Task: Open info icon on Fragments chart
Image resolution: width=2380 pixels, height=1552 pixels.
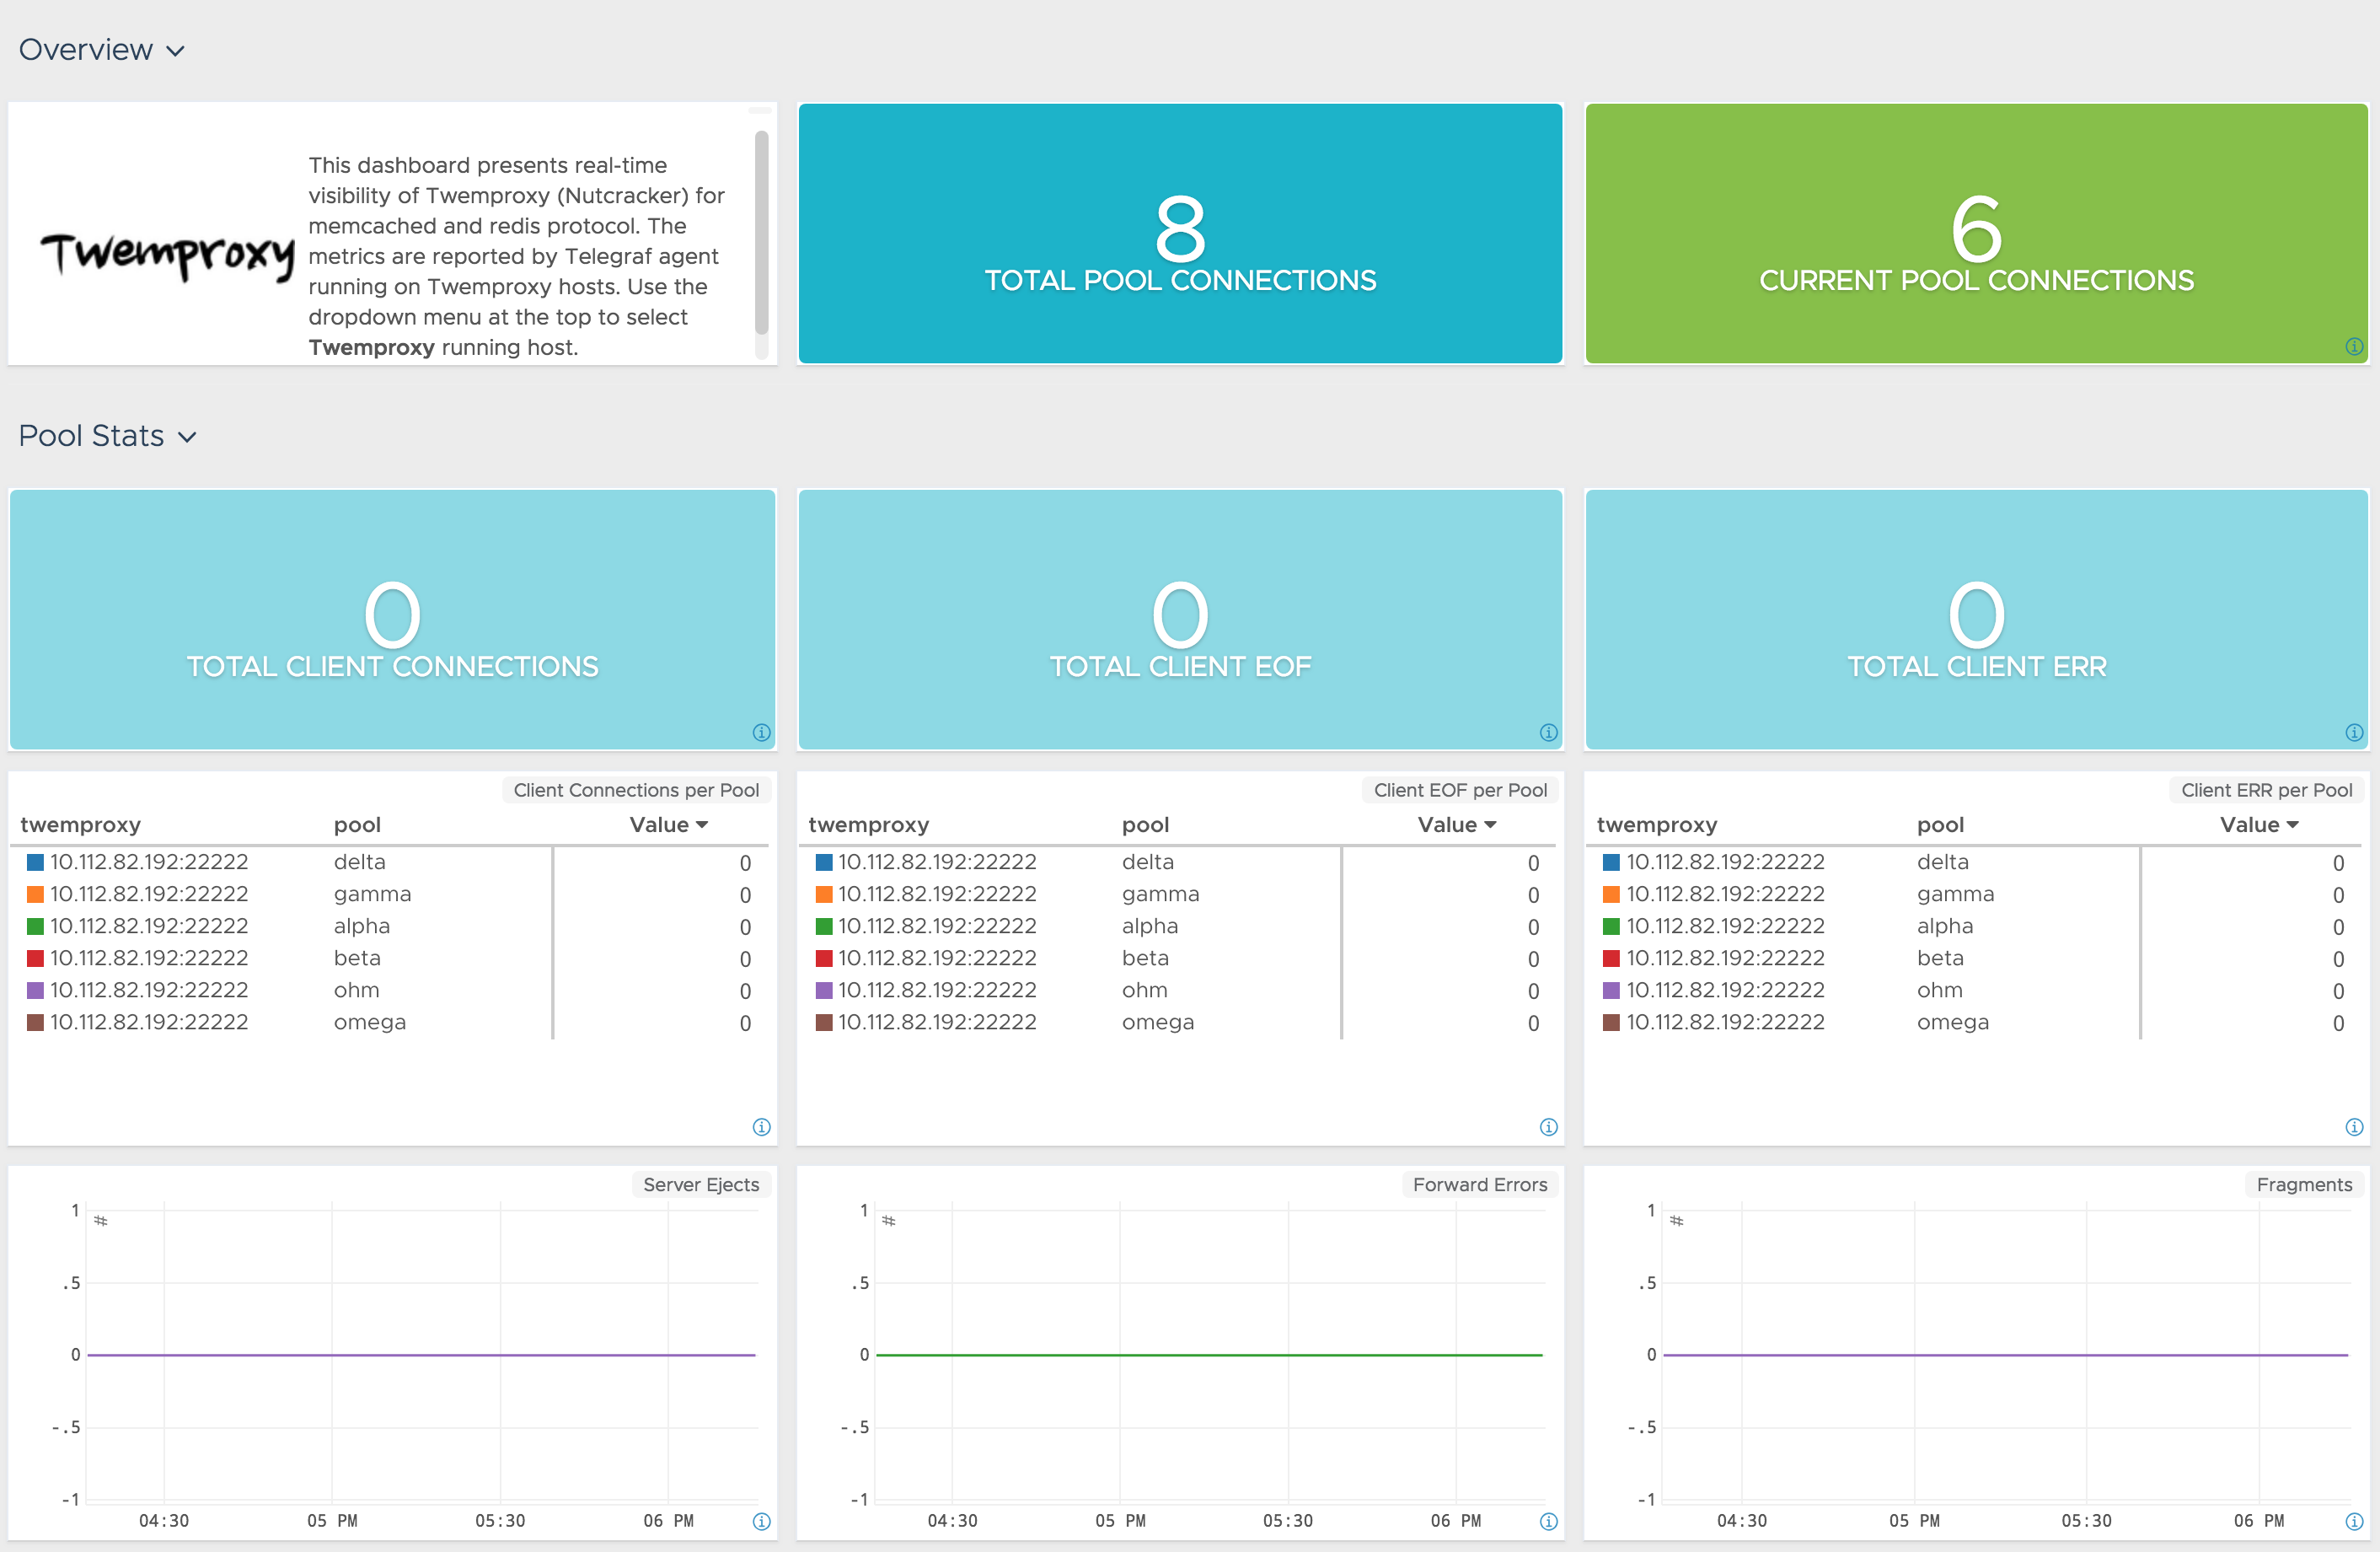Action: [x=2354, y=1521]
